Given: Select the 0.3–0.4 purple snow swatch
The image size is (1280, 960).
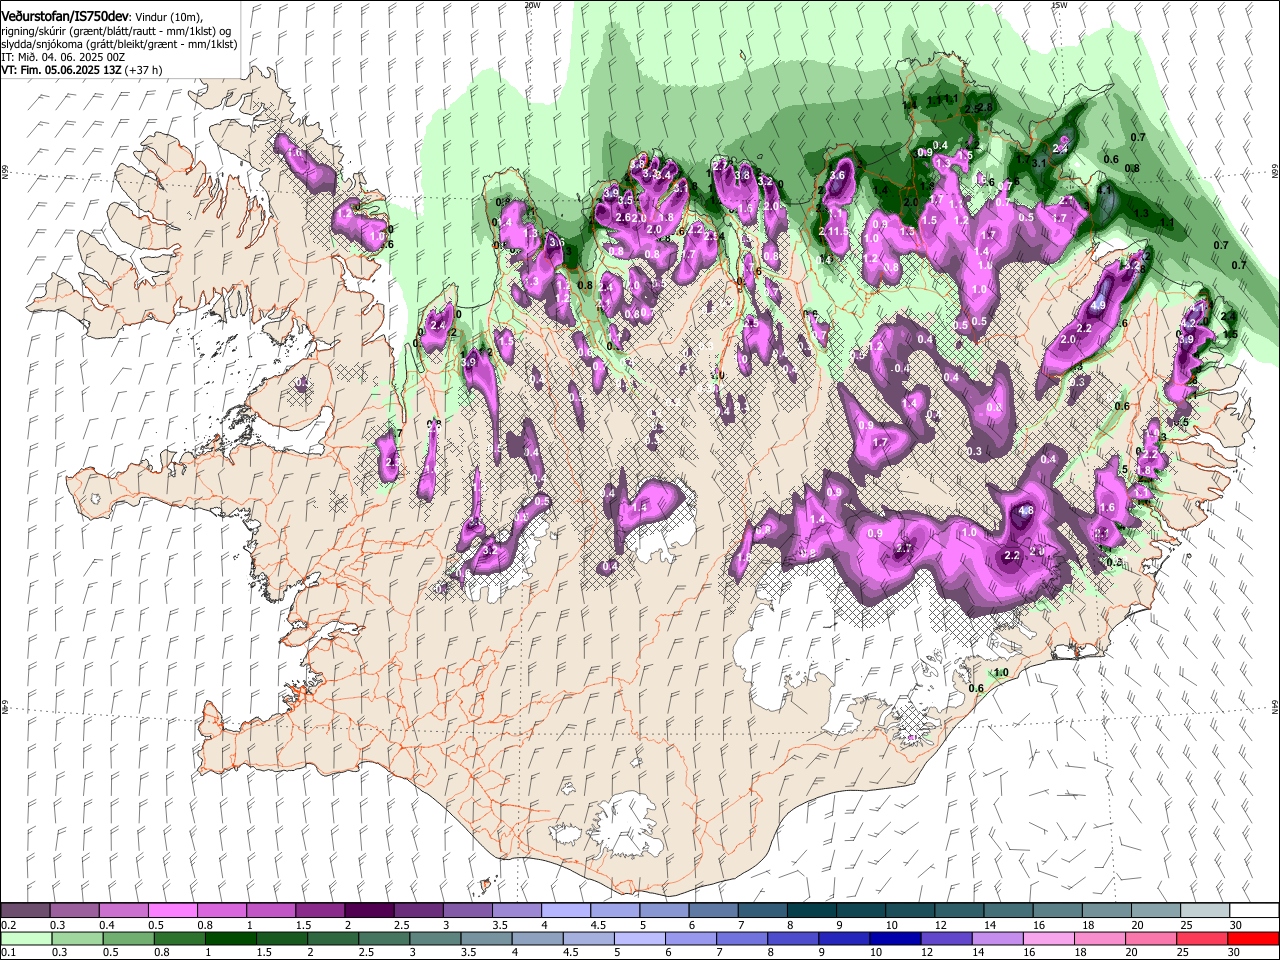Looking at the screenshot, I should click(75, 910).
